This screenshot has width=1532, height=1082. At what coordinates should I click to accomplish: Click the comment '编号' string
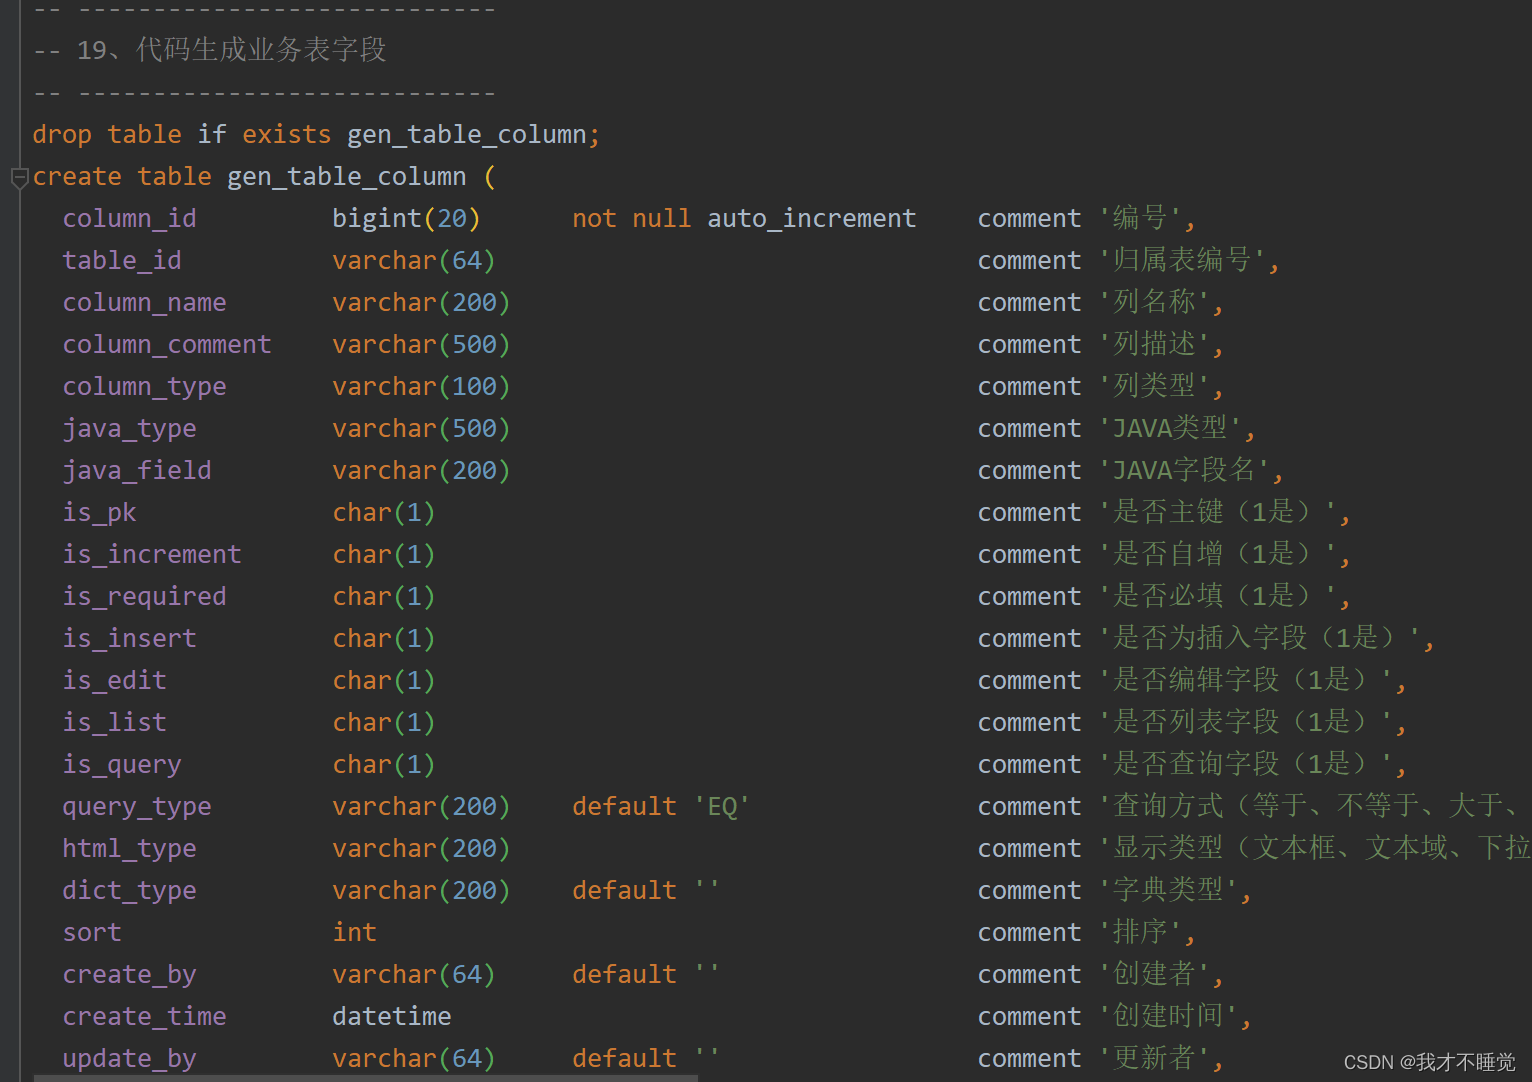(x=1146, y=218)
